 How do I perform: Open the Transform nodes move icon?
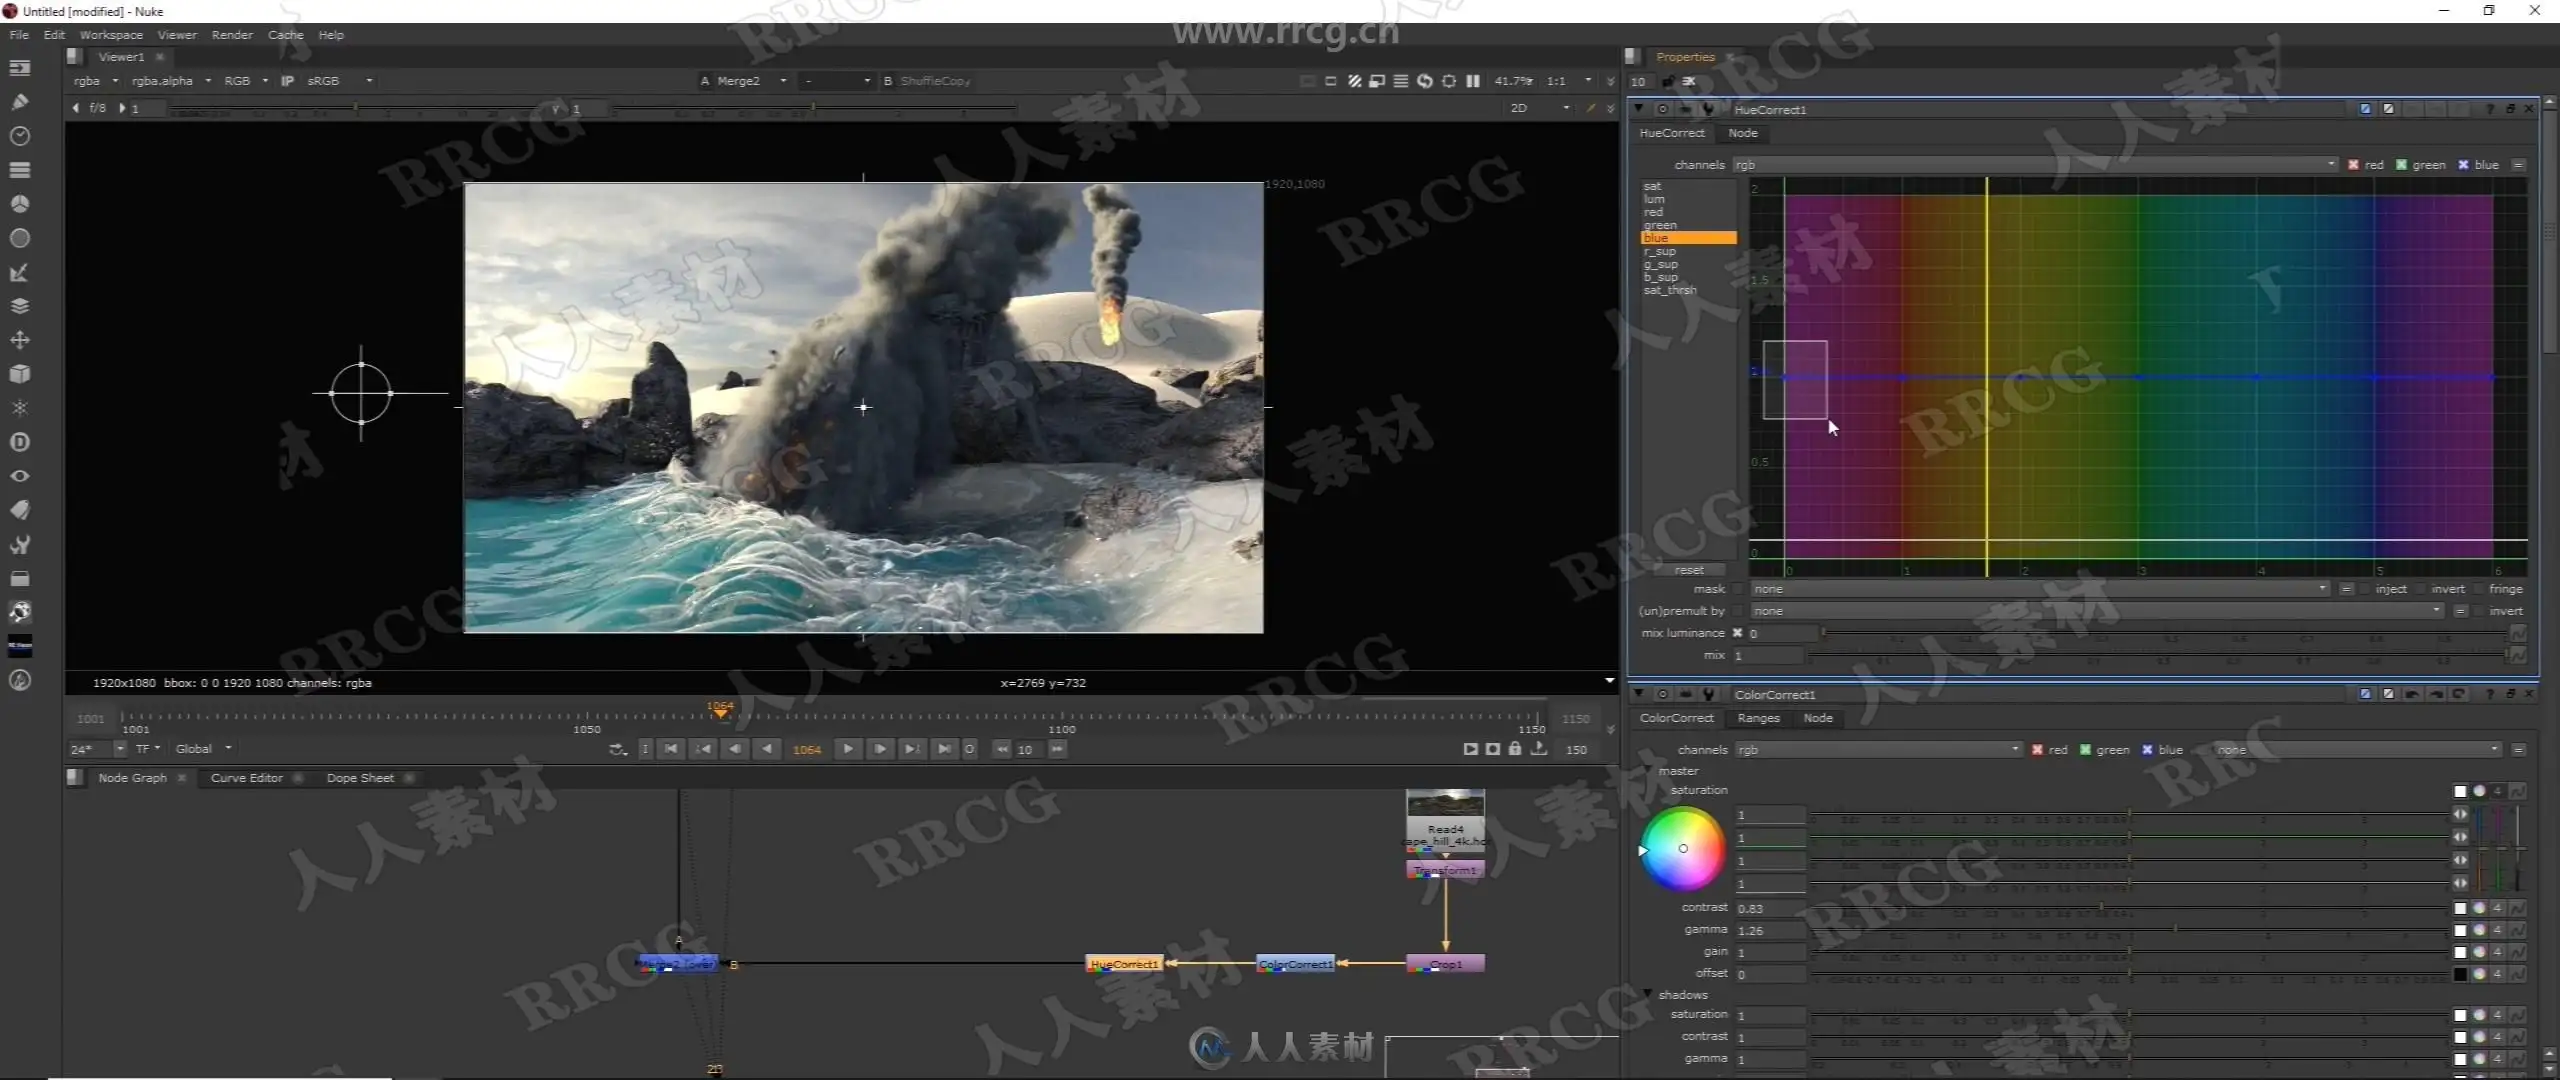pyautogui.click(x=19, y=340)
